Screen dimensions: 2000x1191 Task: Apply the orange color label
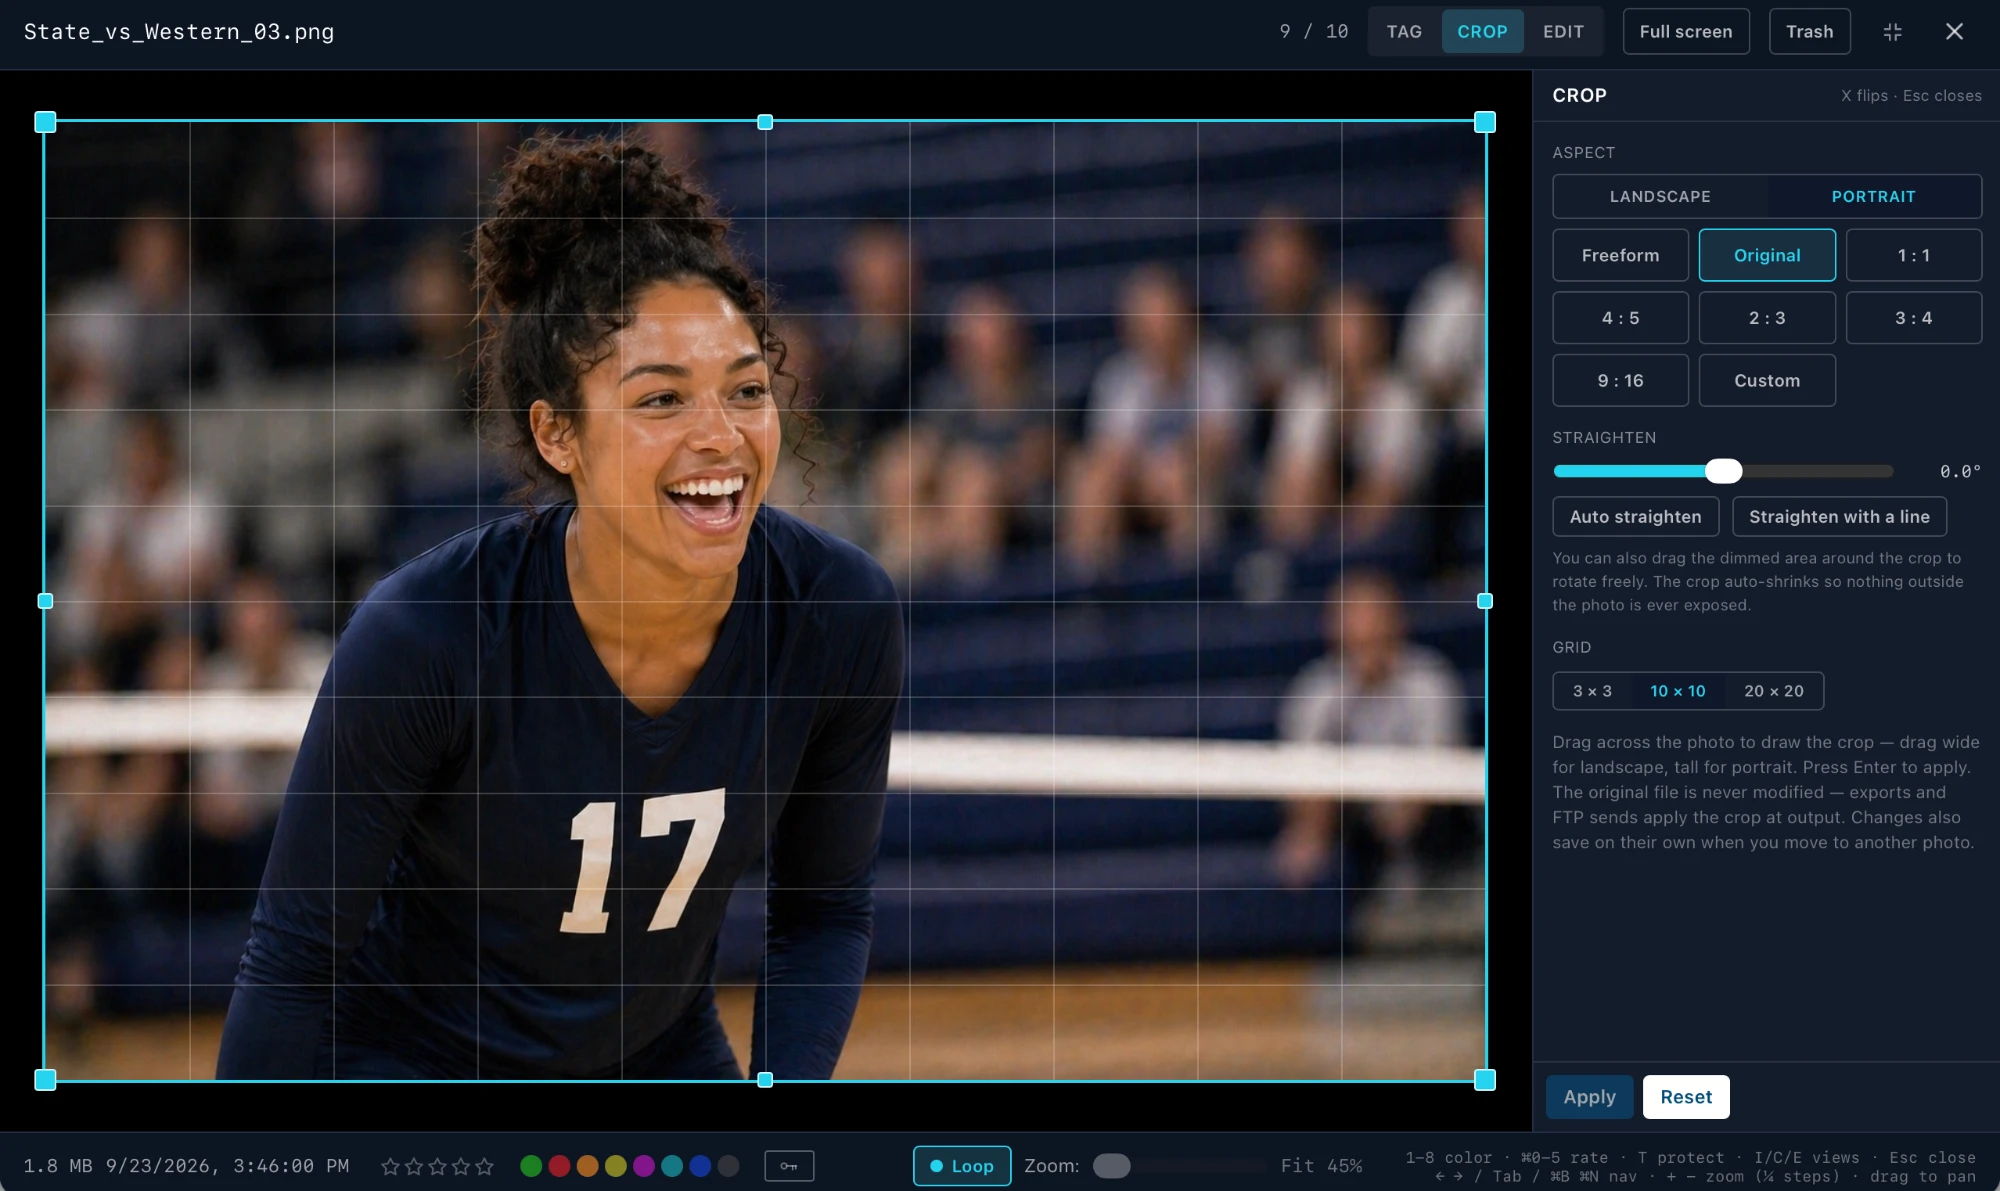587,1166
